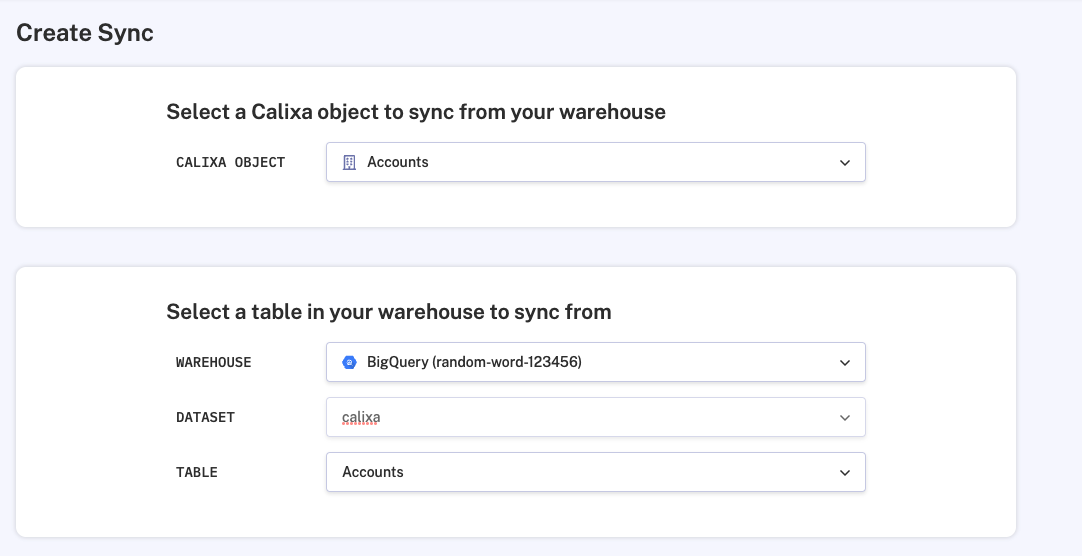Click the DATASET field label
Screen dimensions: 1082x556
[205, 417]
